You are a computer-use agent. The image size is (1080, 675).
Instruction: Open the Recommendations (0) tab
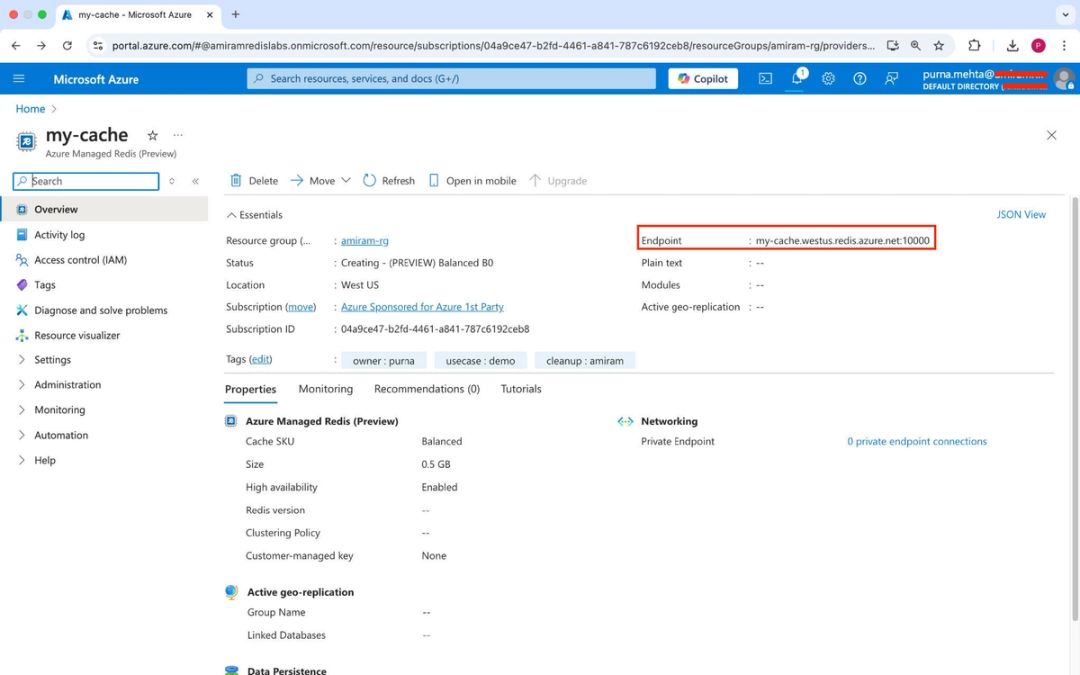pyautogui.click(x=426, y=389)
